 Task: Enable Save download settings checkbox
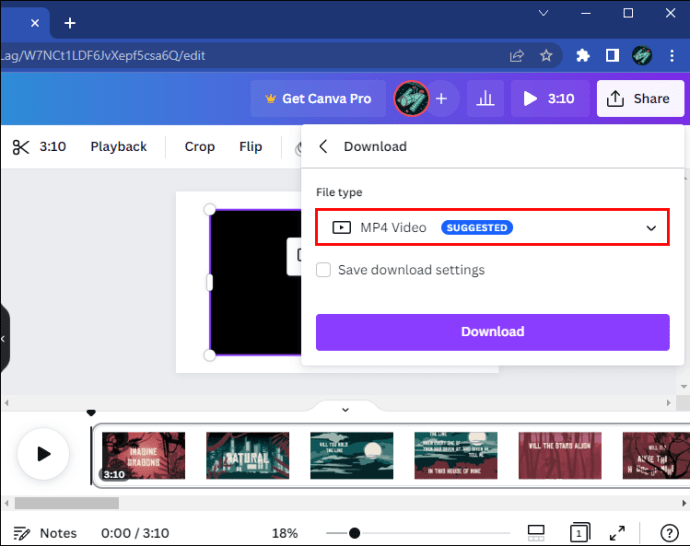(323, 270)
